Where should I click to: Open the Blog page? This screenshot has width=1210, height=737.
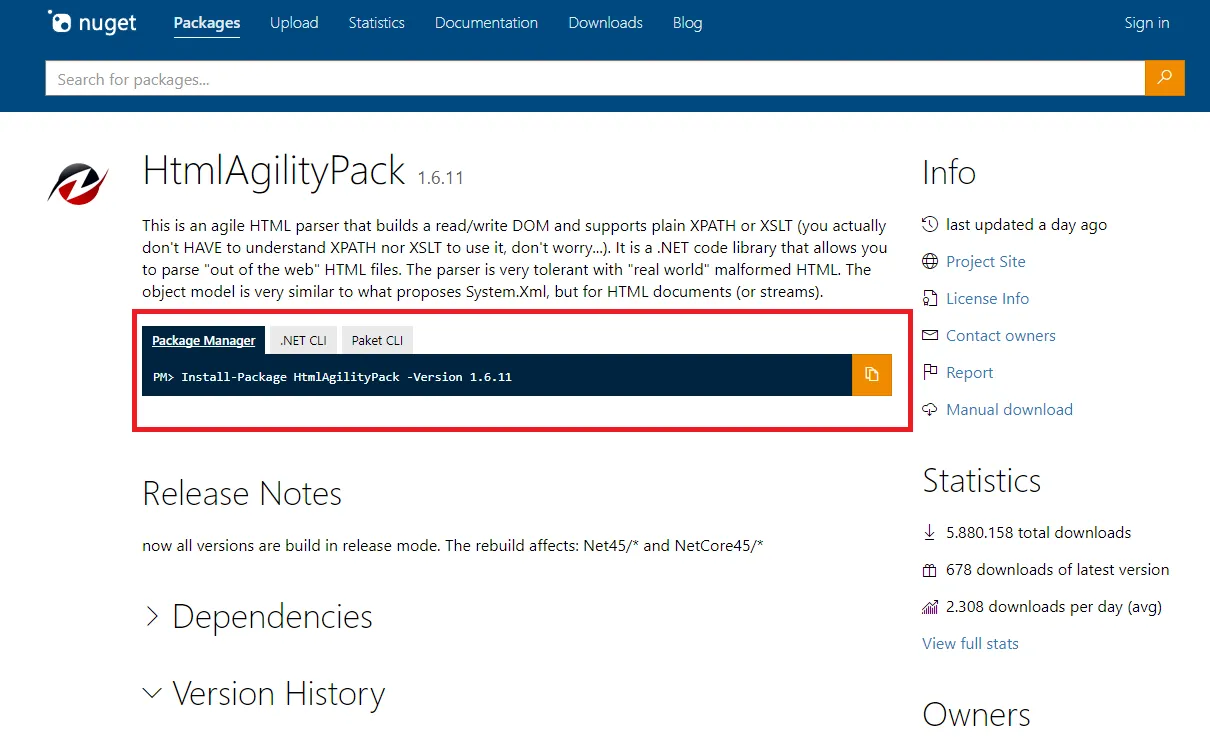[x=688, y=22]
